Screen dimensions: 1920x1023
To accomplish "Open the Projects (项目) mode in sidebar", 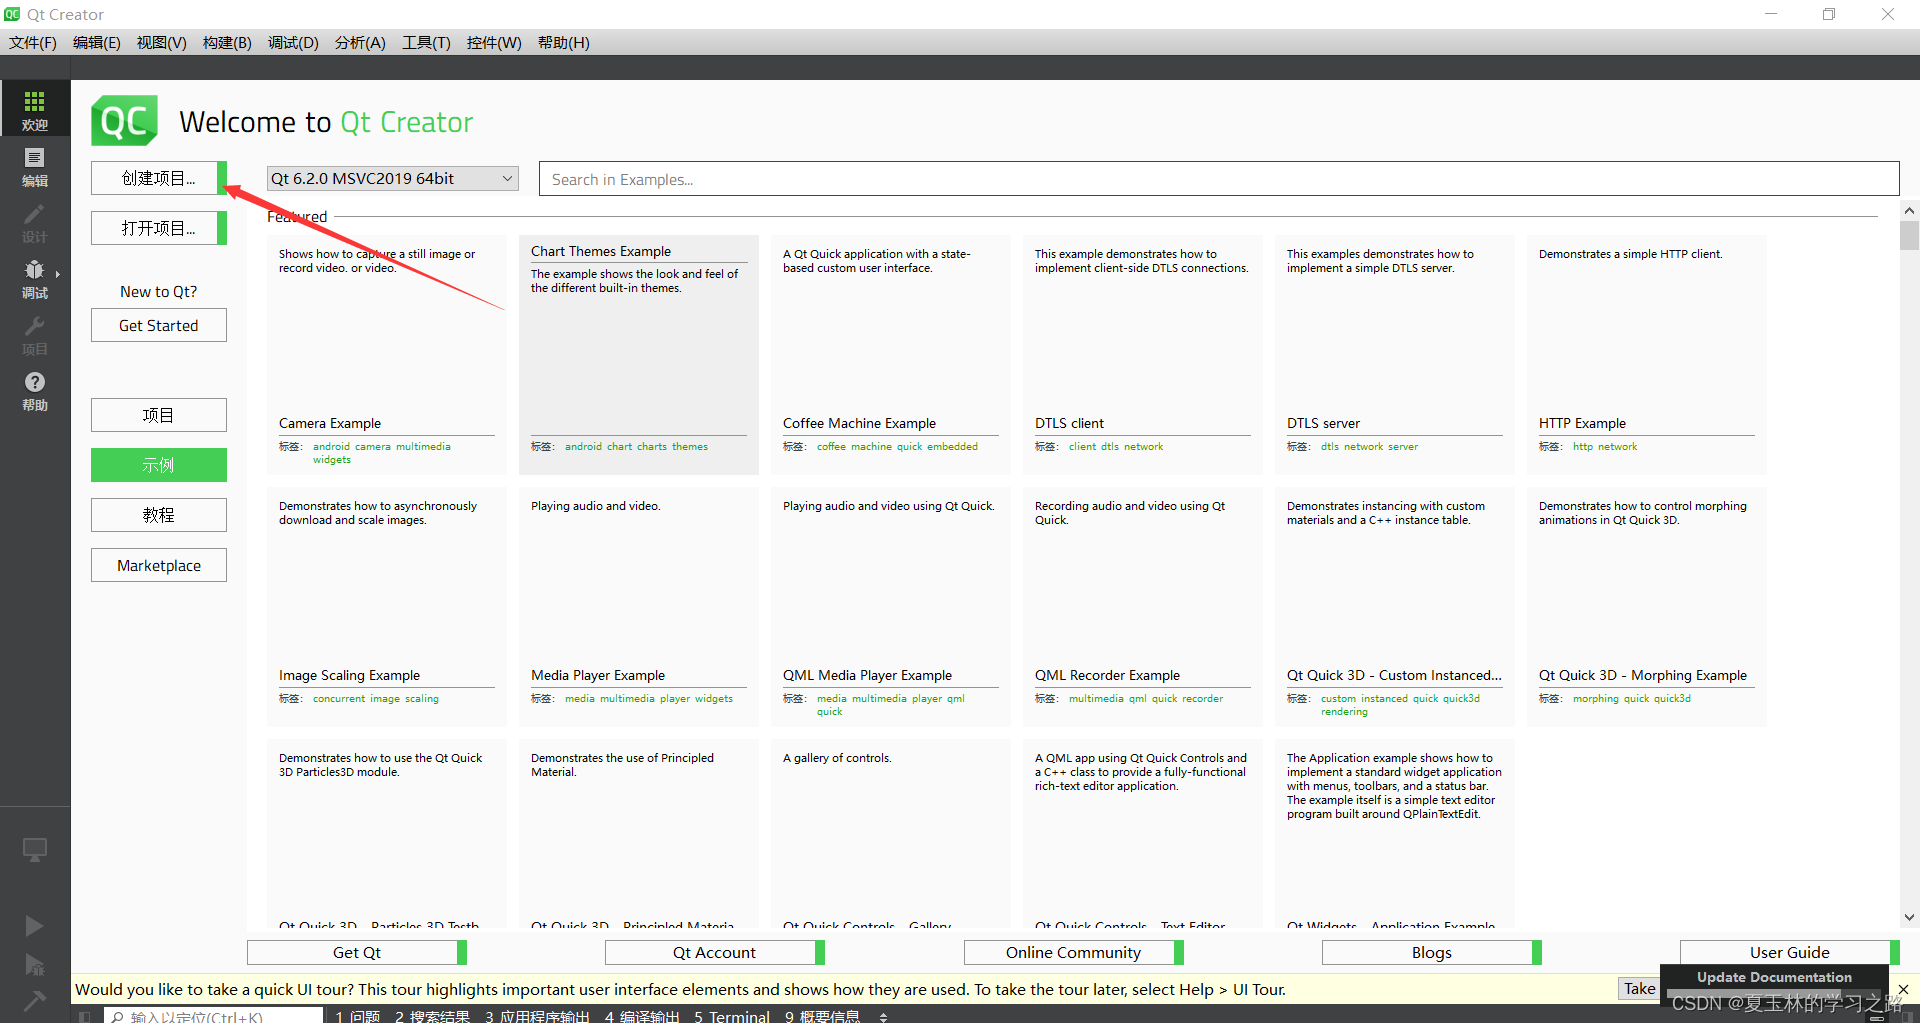I will (35, 334).
